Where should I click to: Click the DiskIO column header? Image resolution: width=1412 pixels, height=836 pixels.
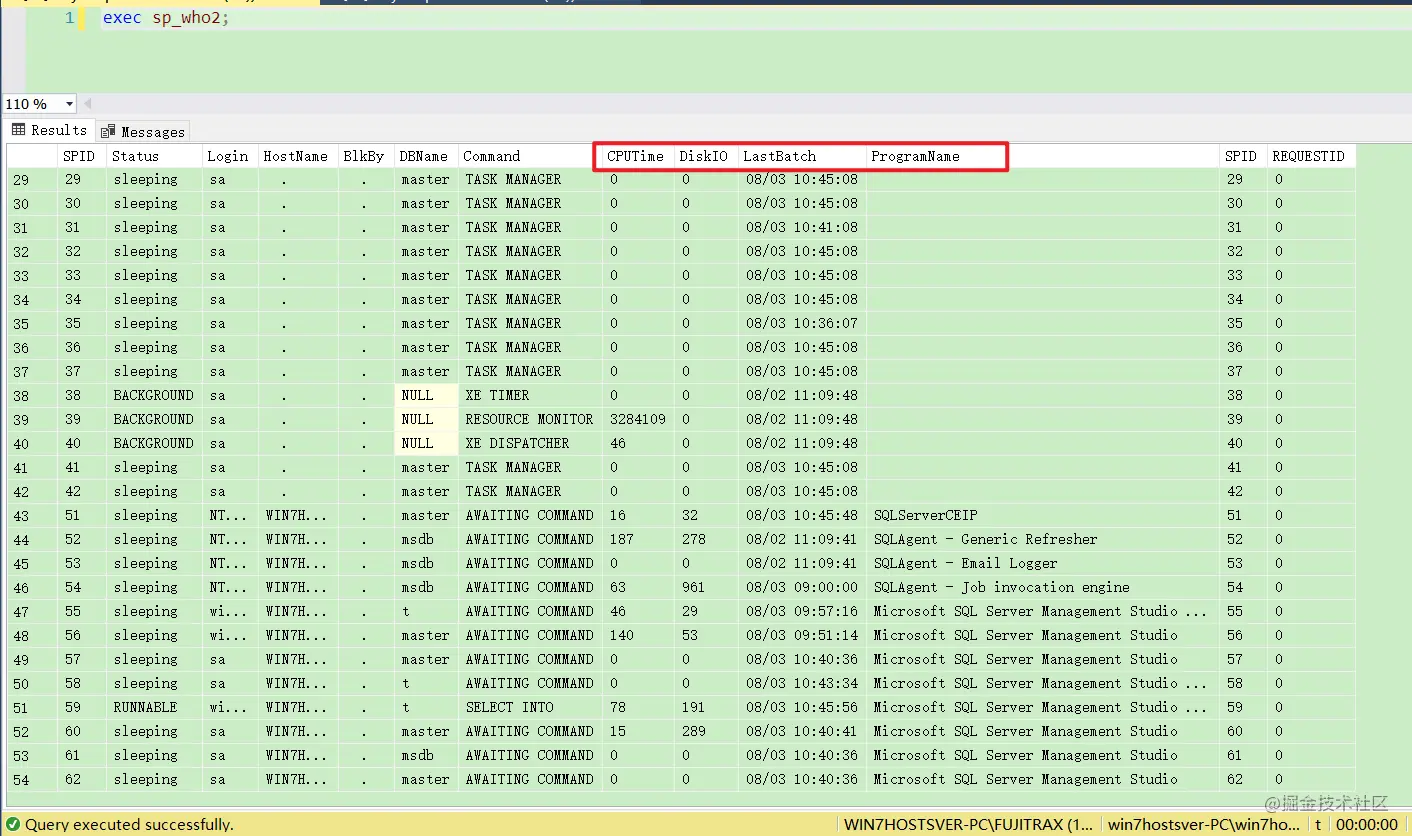[703, 156]
